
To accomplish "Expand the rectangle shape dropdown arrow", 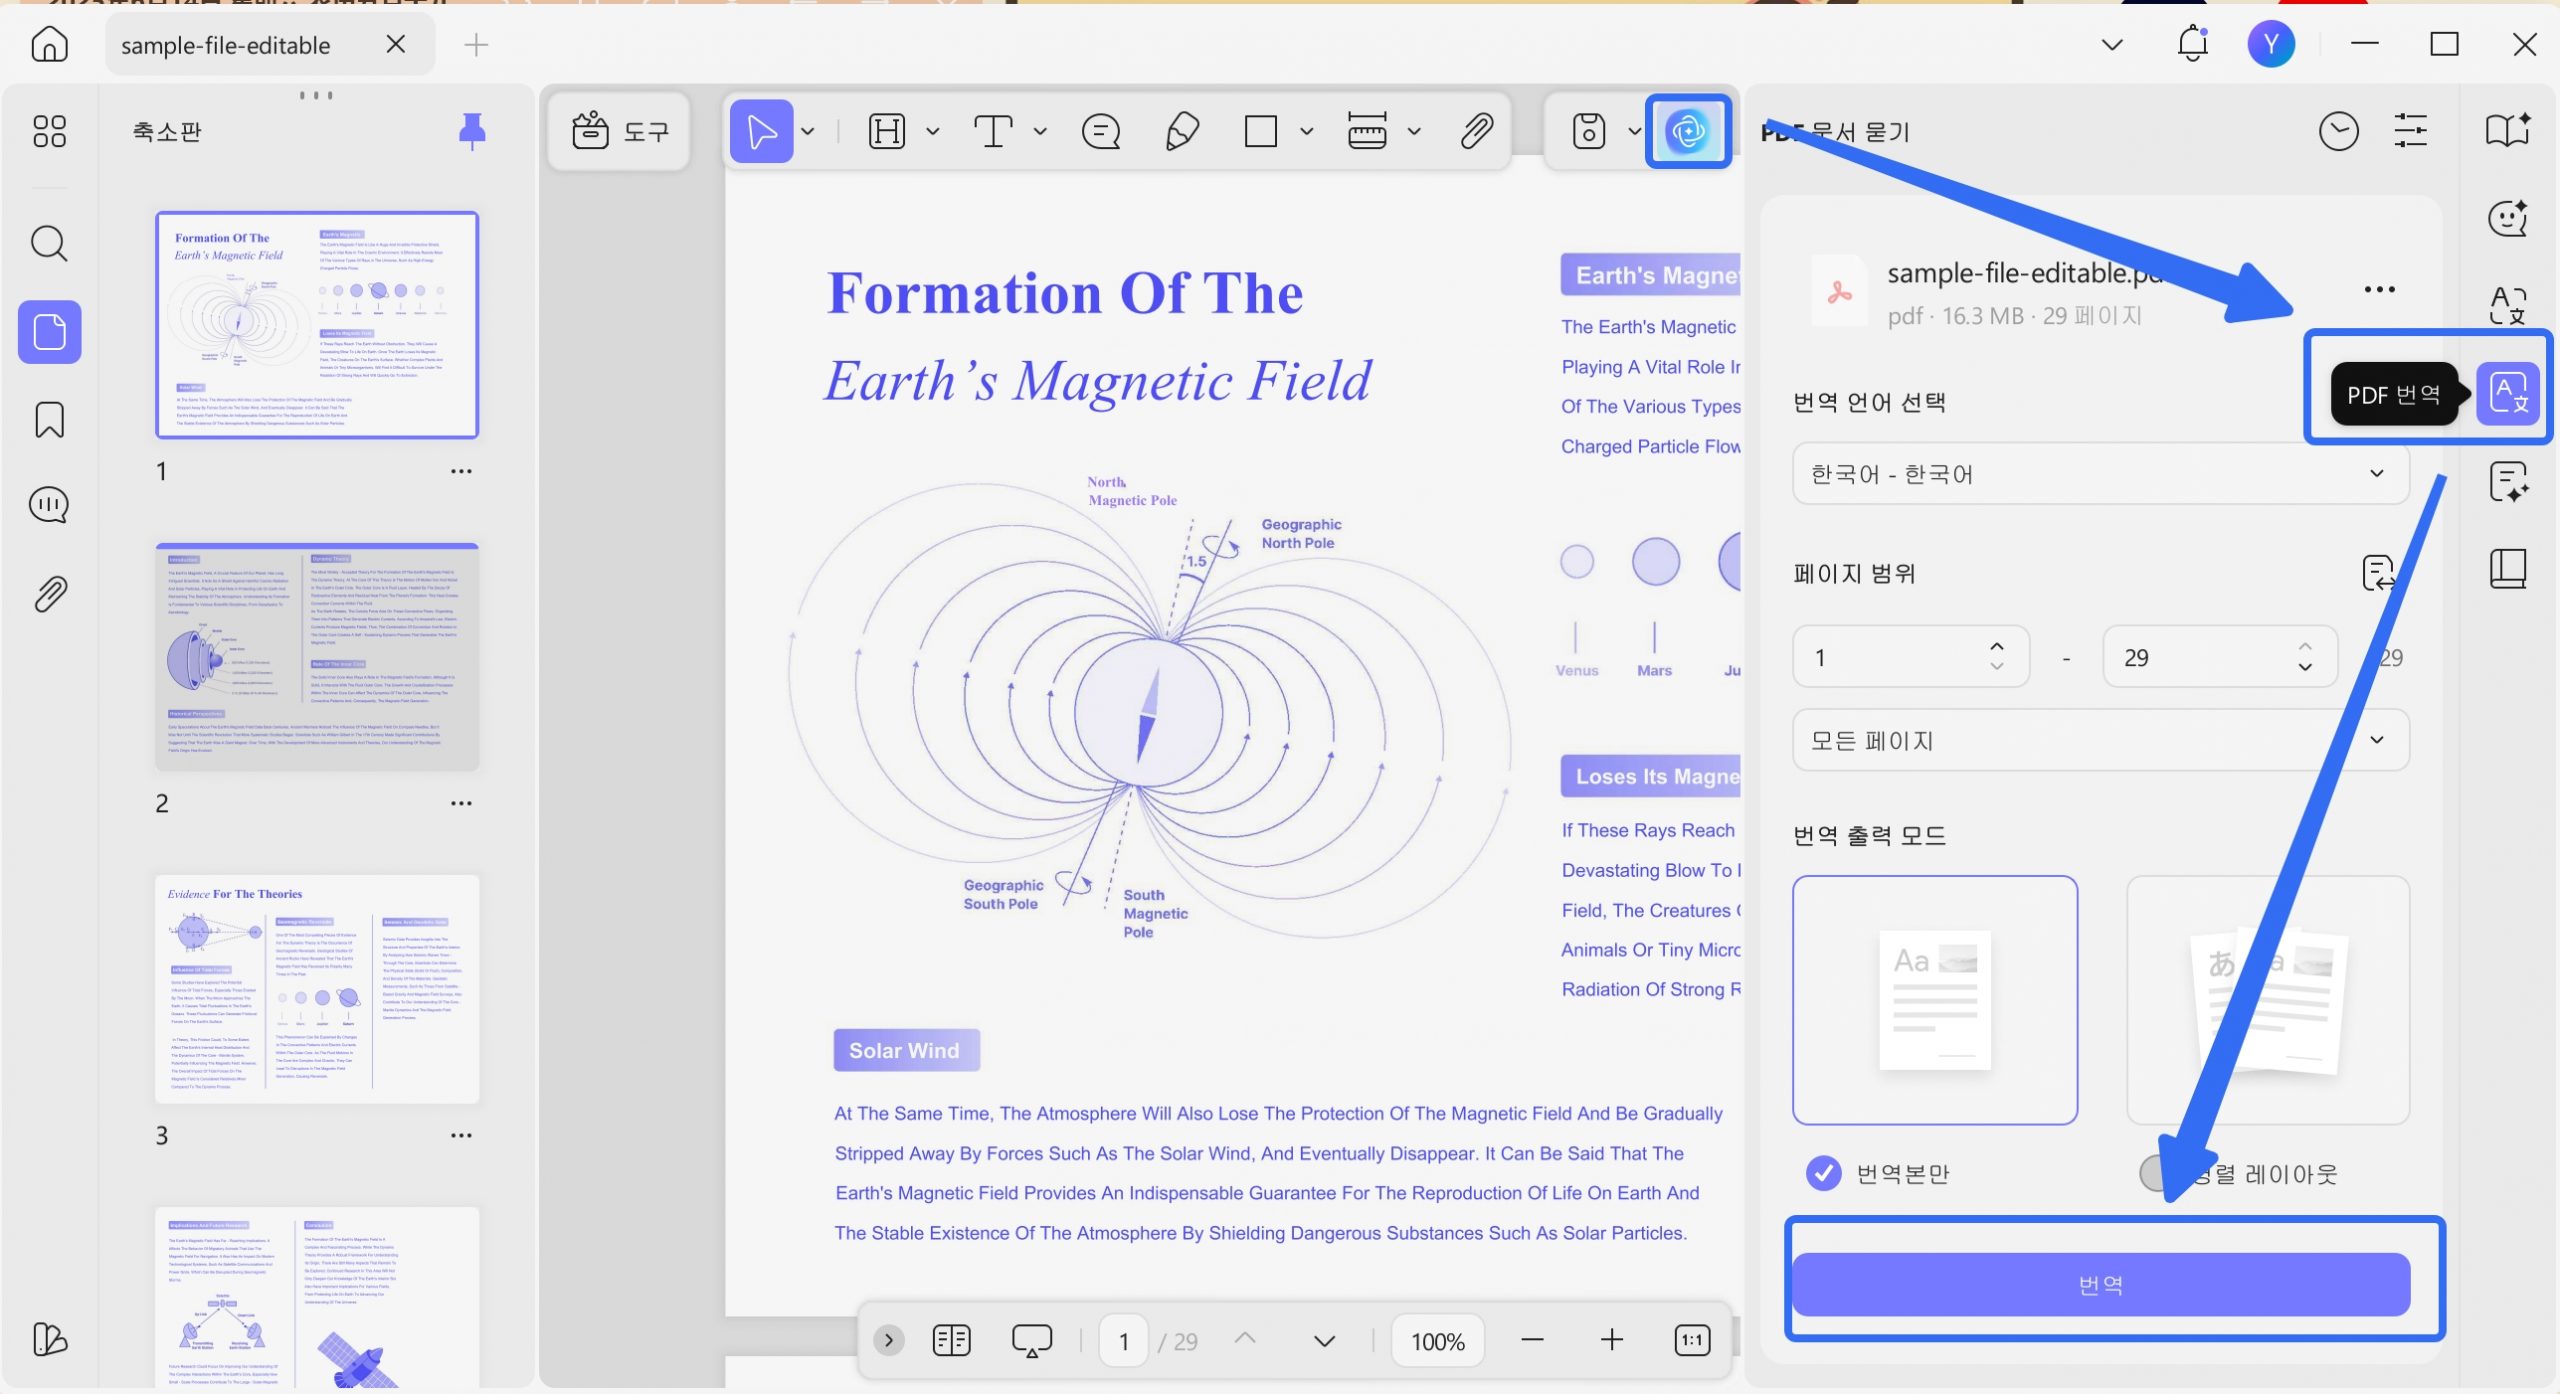I will [1306, 131].
